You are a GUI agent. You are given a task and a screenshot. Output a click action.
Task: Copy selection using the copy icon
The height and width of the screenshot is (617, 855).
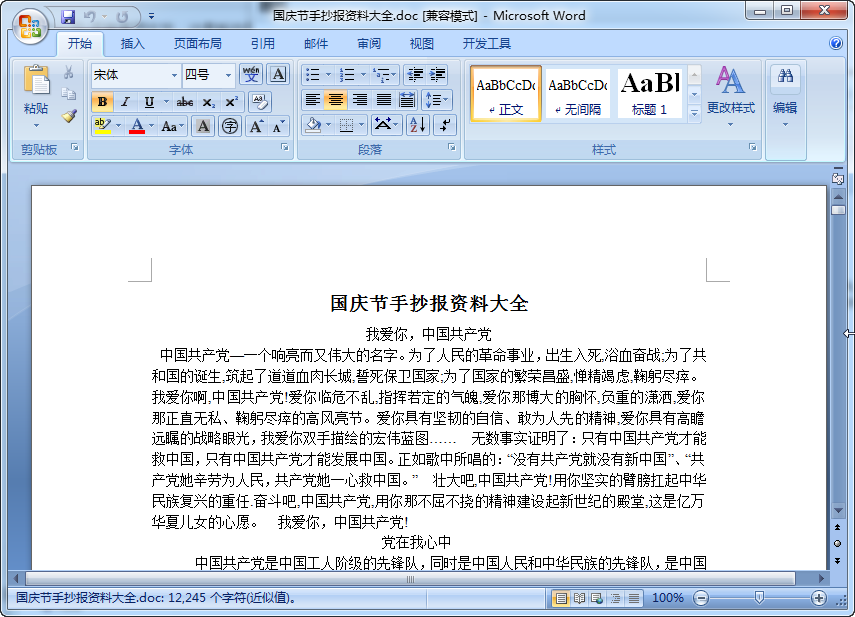(x=69, y=94)
